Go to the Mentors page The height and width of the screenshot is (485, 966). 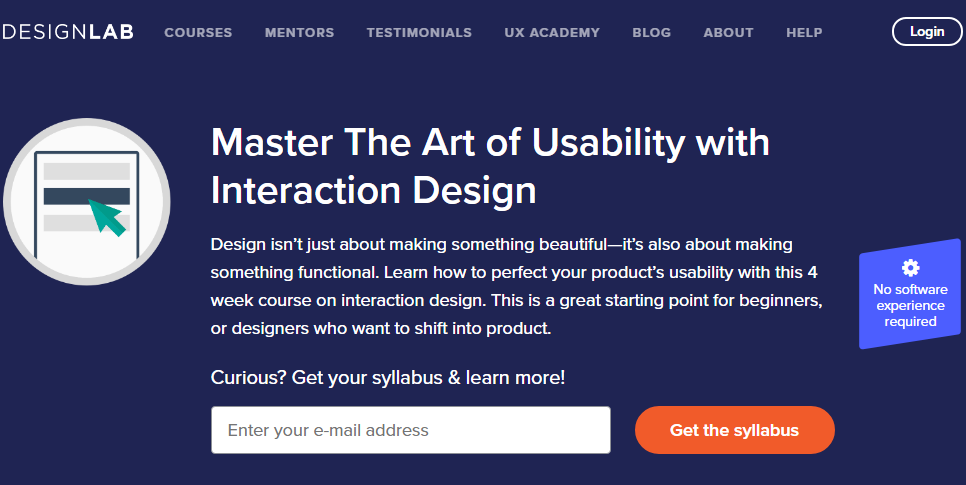(299, 33)
